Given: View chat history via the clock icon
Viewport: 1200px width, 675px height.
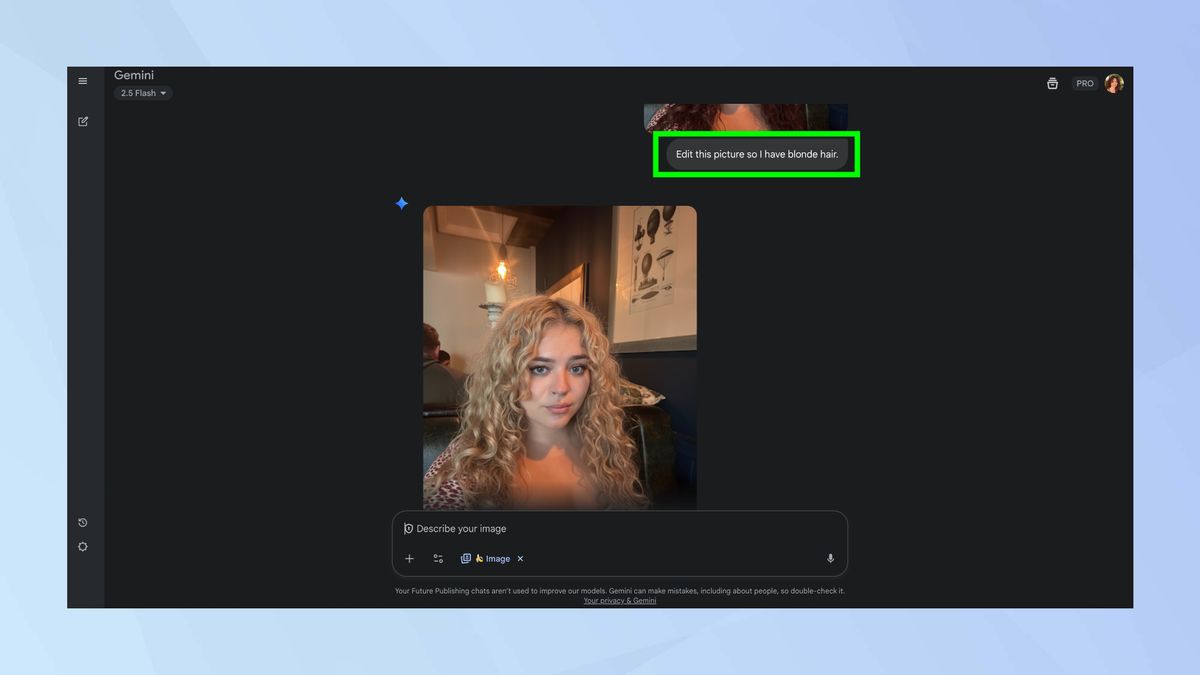Looking at the screenshot, I should pyautogui.click(x=83, y=521).
